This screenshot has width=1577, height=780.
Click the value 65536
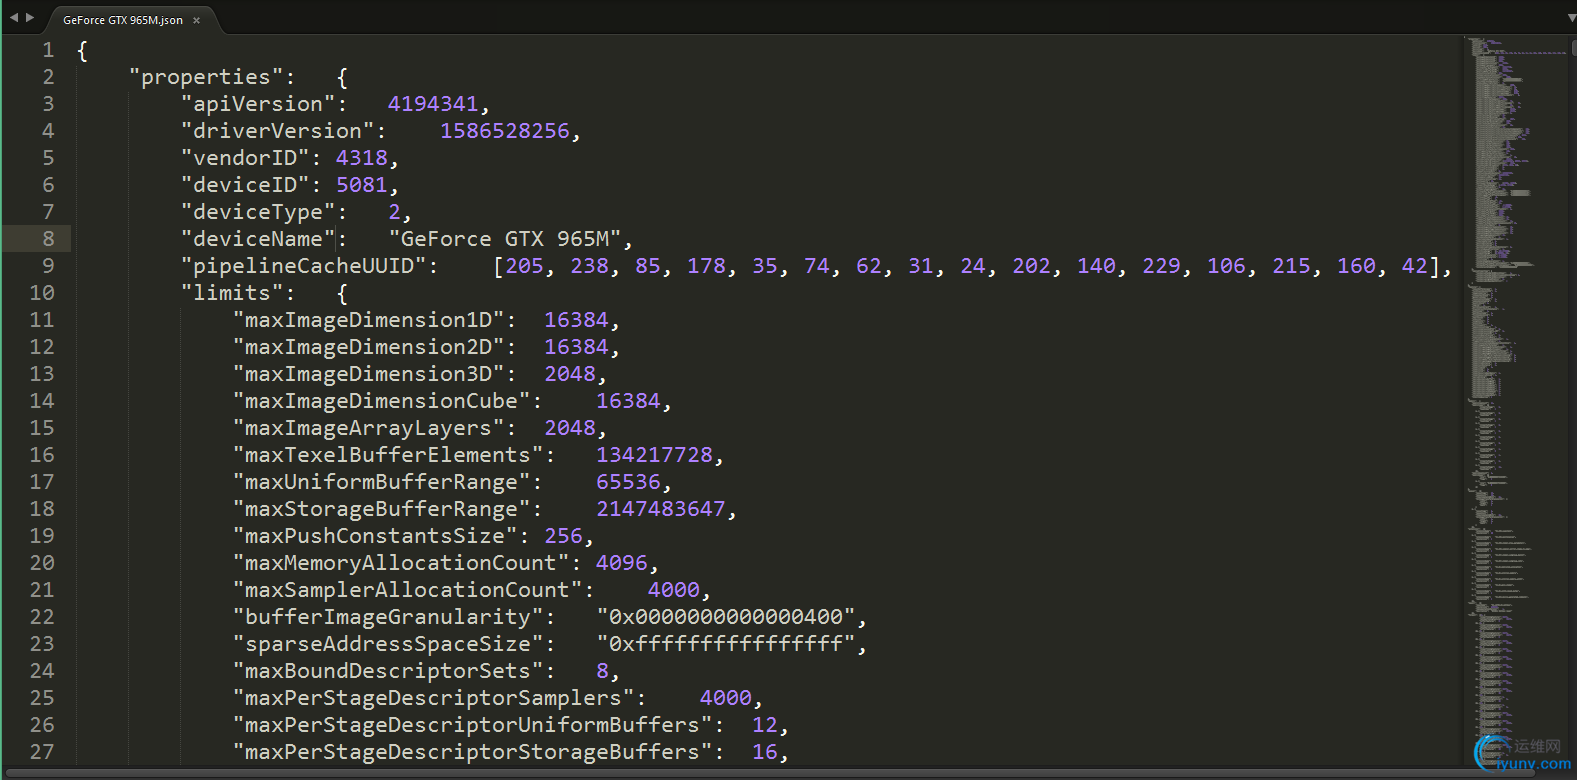[629, 482]
